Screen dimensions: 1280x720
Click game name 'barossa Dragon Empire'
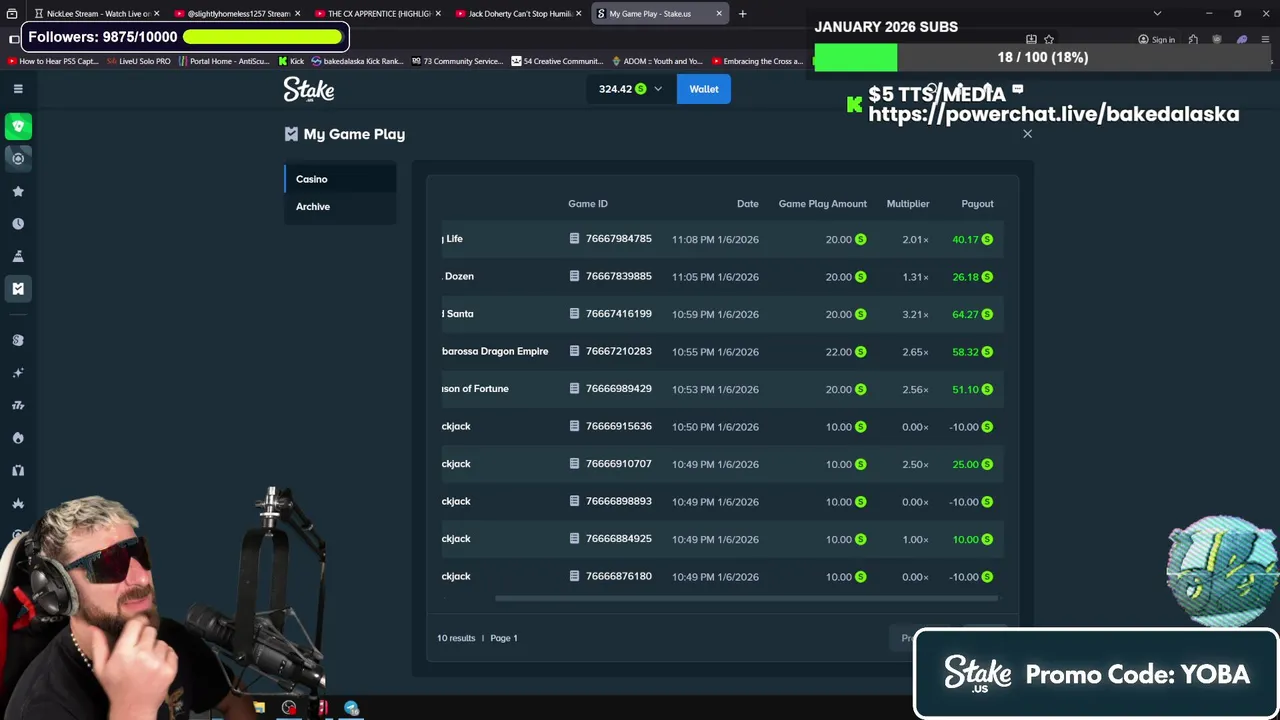[495, 351]
